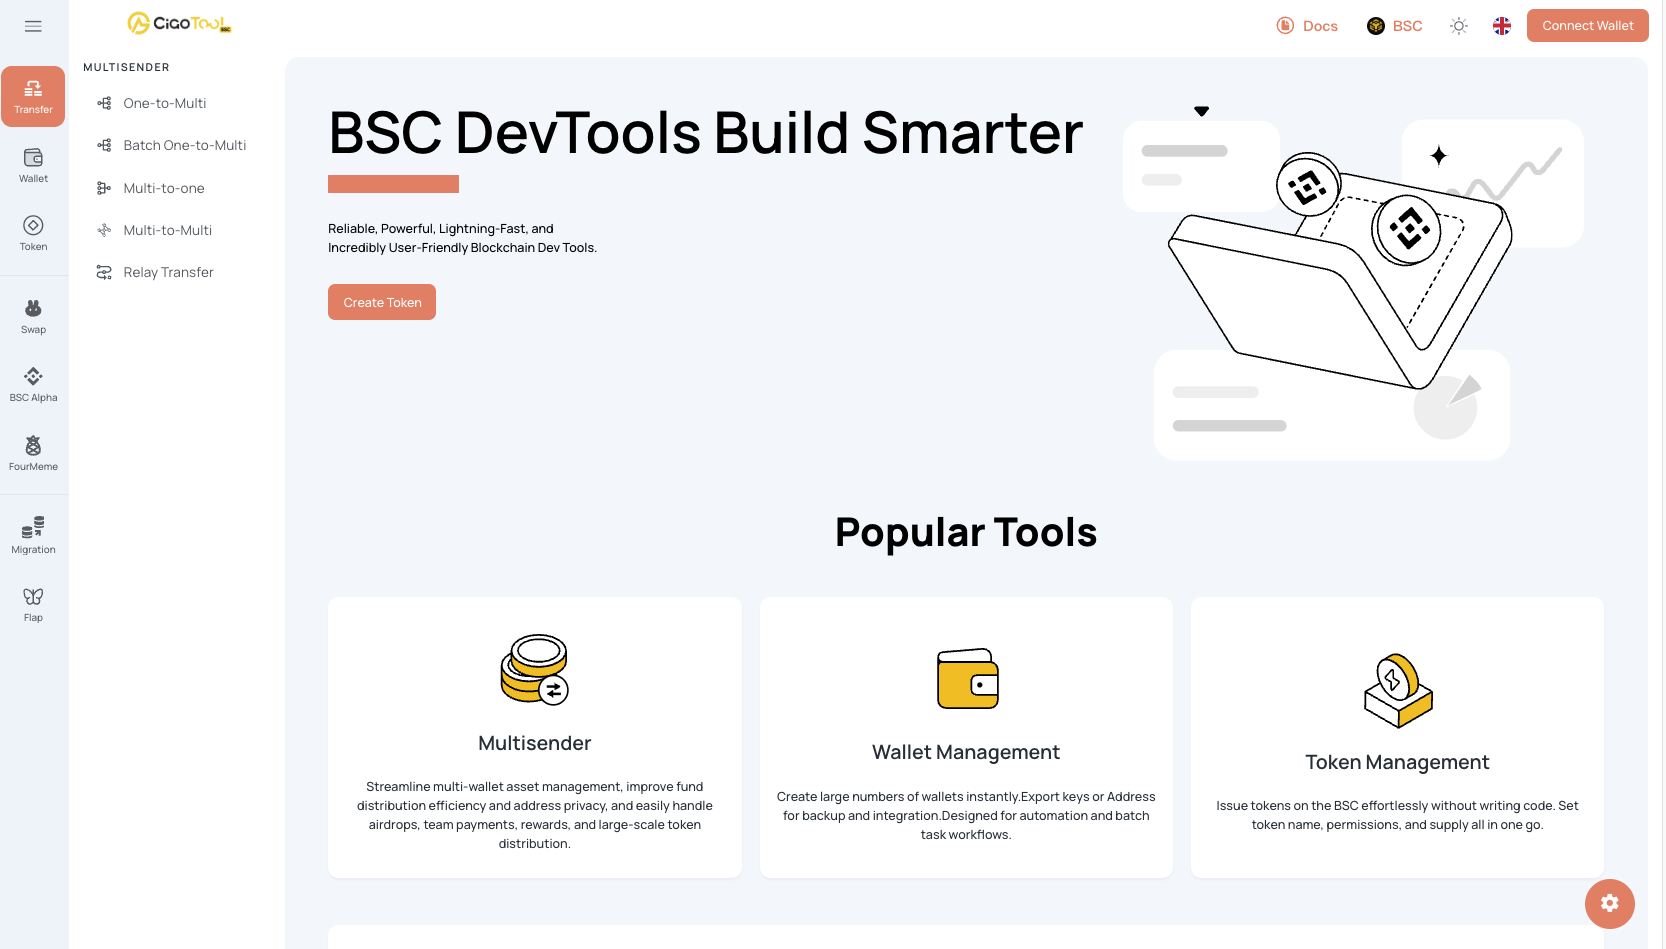Click the Create Token button
The image size is (1666, 949).
[x=382, y=302]
